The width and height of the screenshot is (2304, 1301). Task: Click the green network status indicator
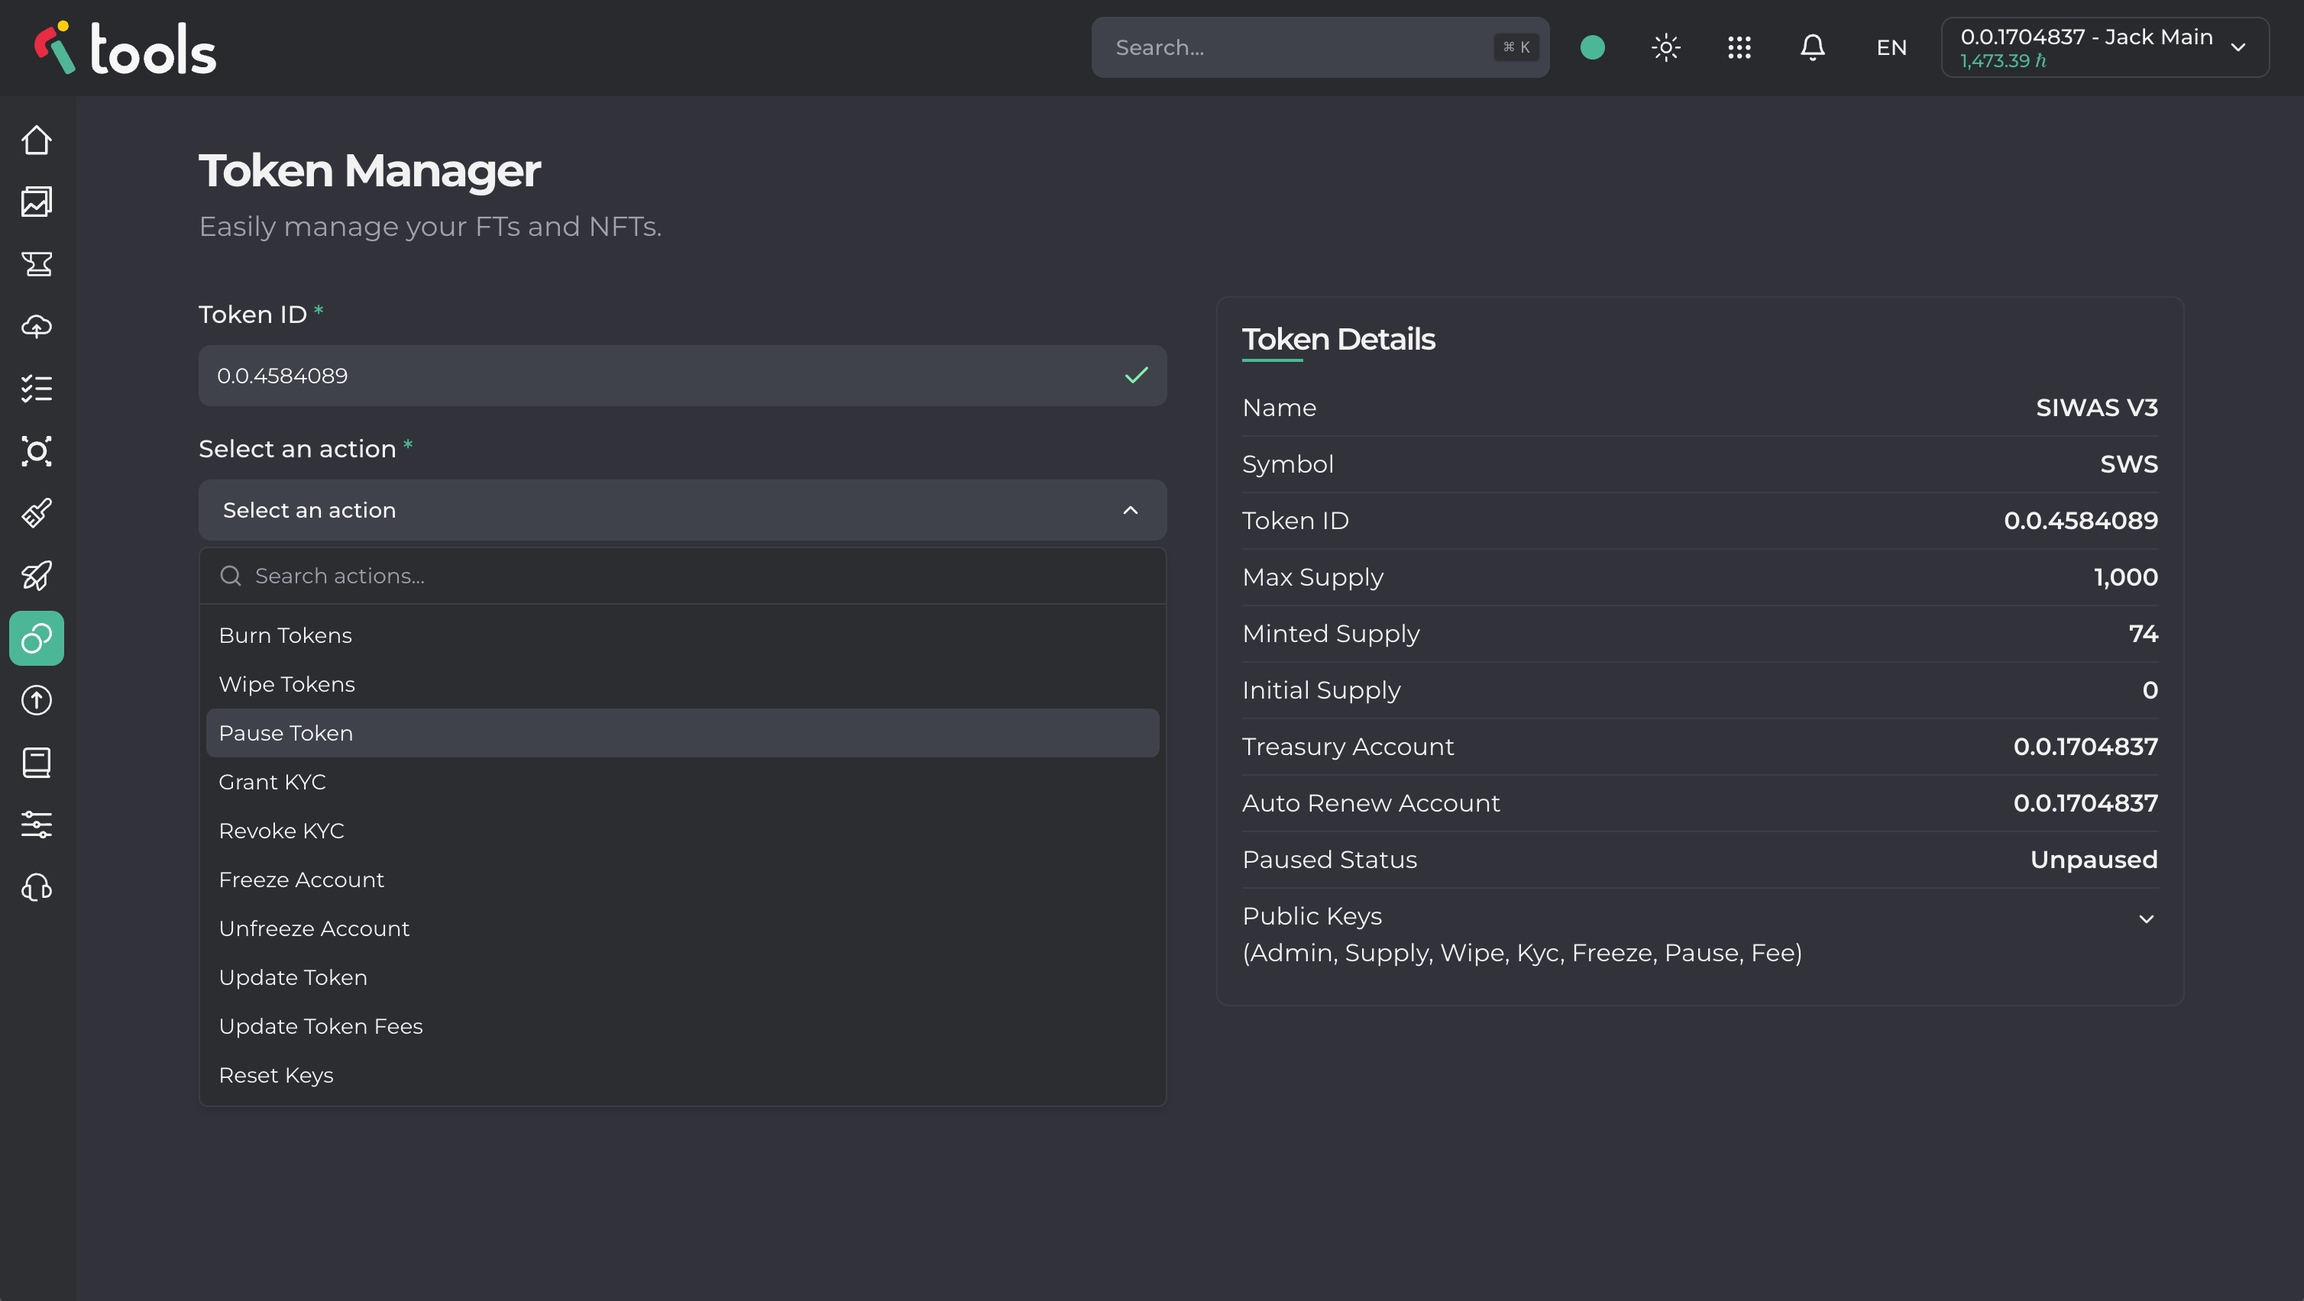[x=1593, y=47]
